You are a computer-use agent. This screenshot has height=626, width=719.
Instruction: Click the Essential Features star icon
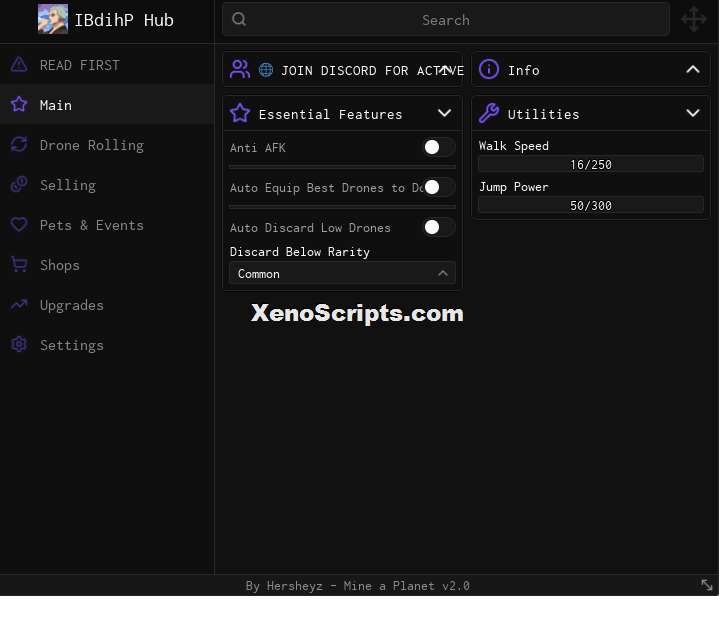(240, 113)
